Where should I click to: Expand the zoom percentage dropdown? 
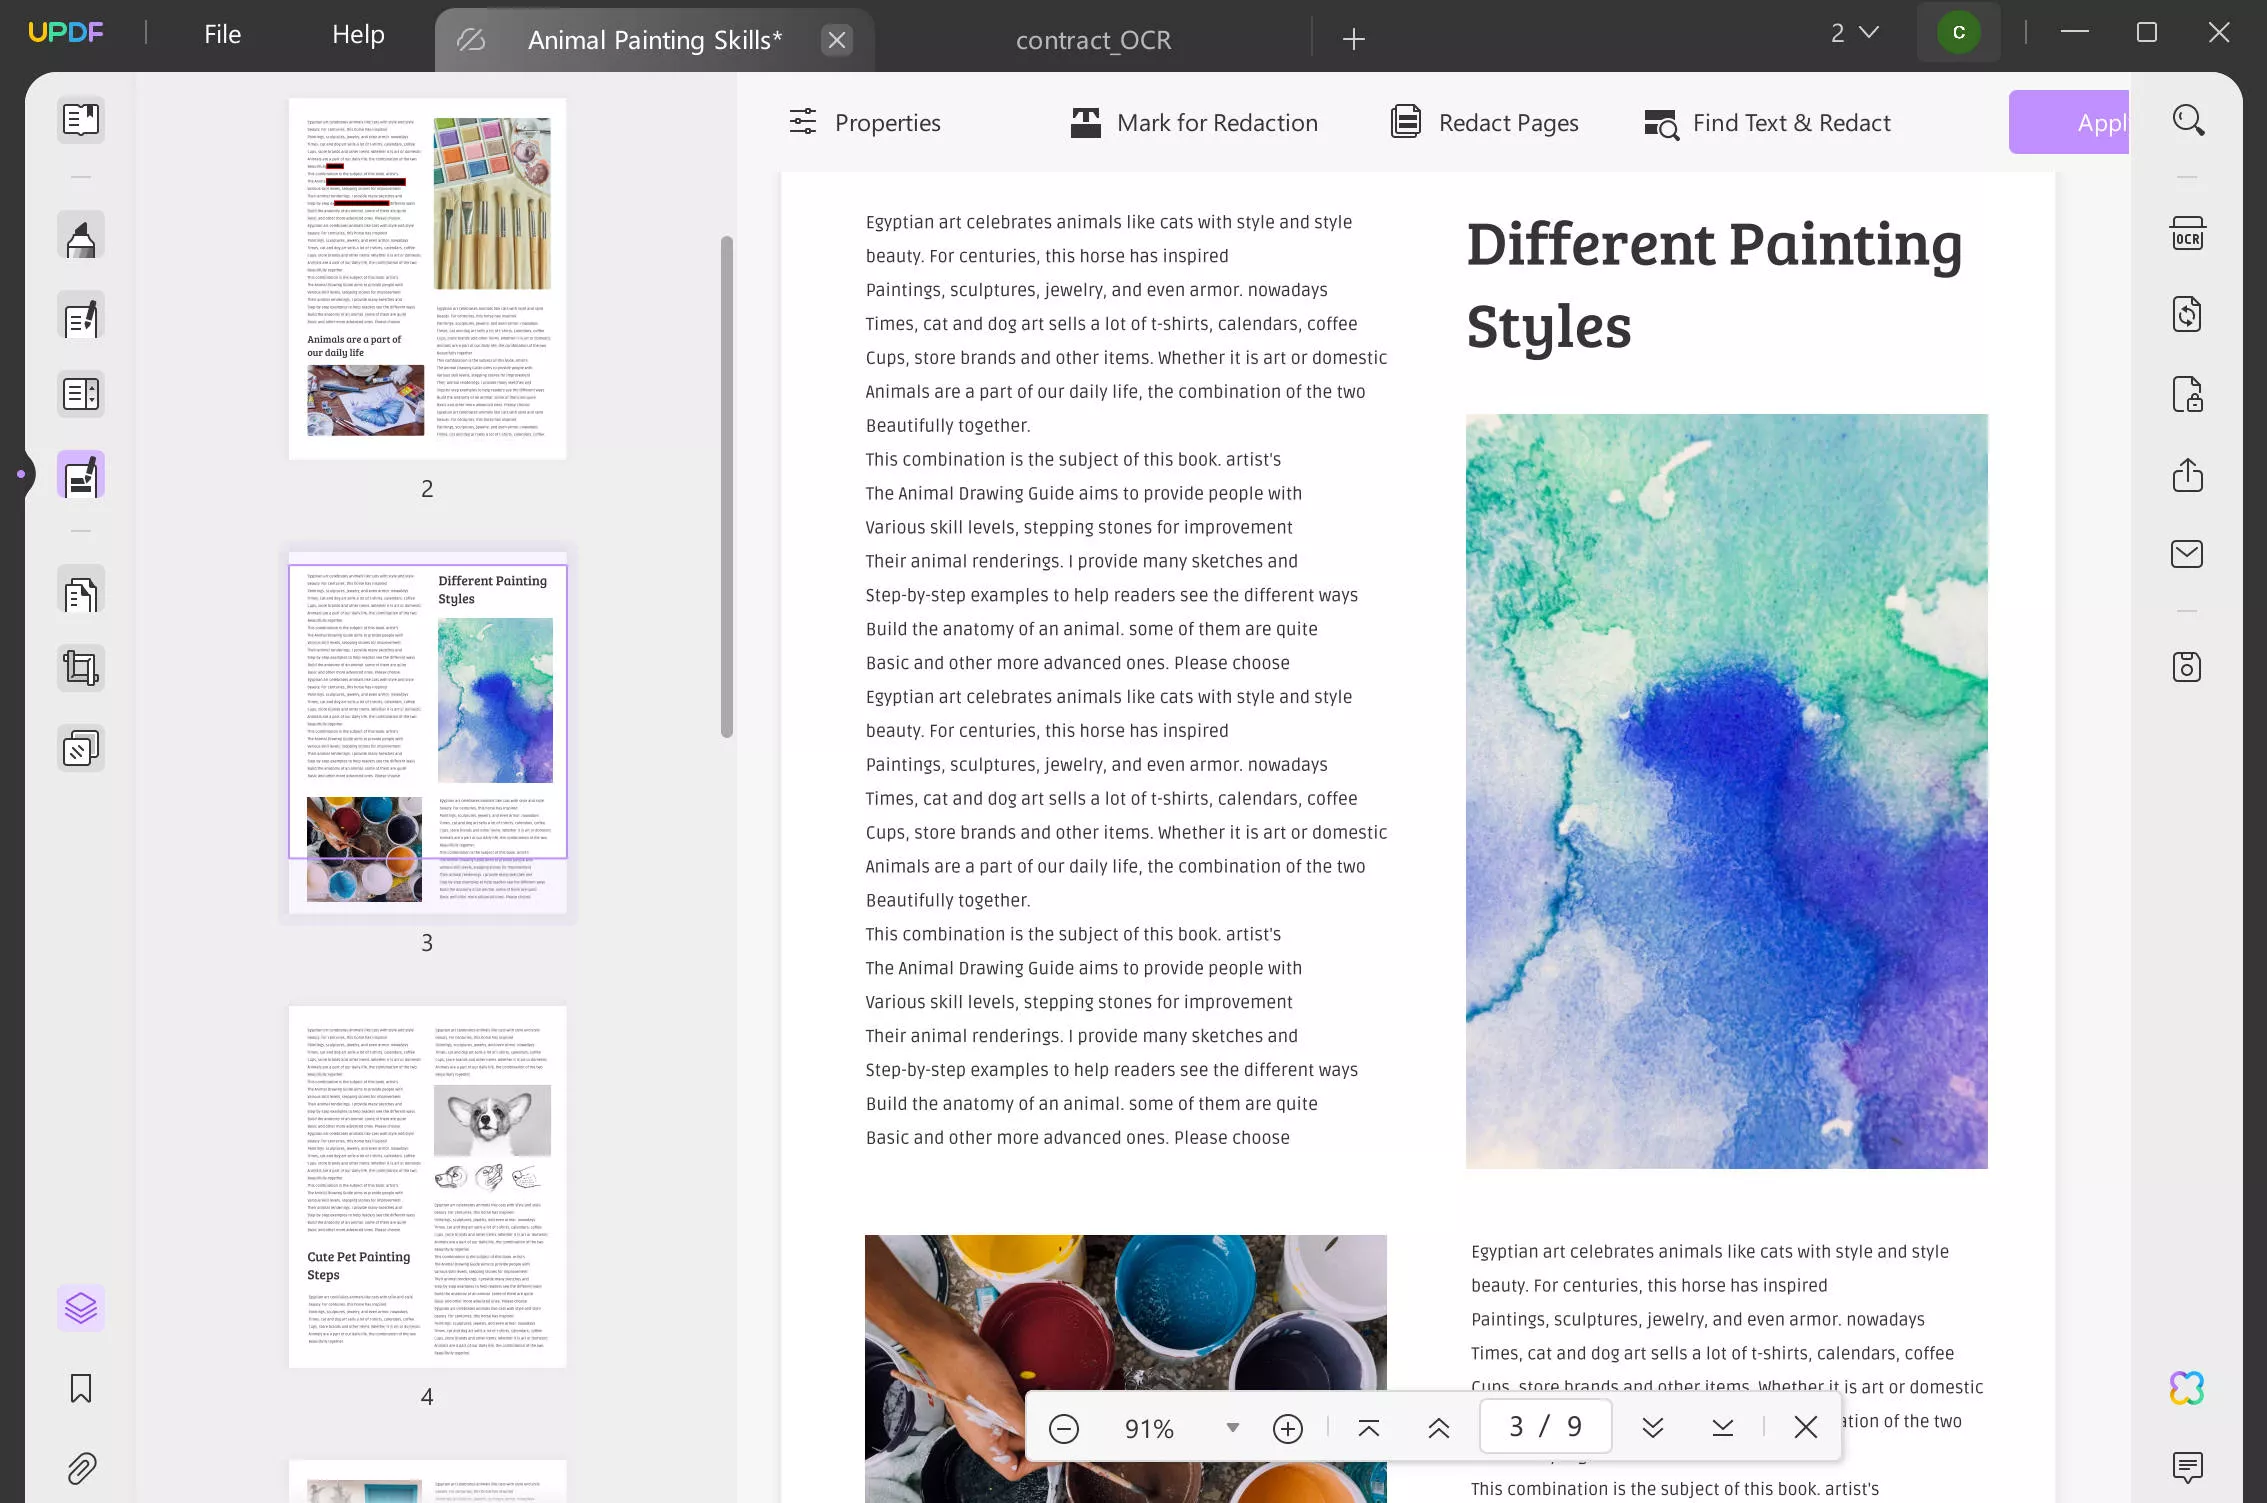pos(1232,1428)
